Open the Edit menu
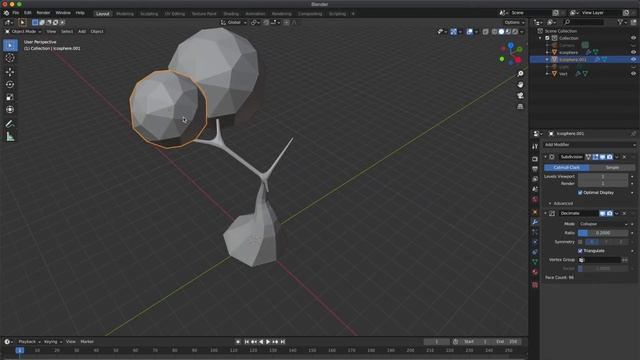The image size is (640, 360). (27, 13)
